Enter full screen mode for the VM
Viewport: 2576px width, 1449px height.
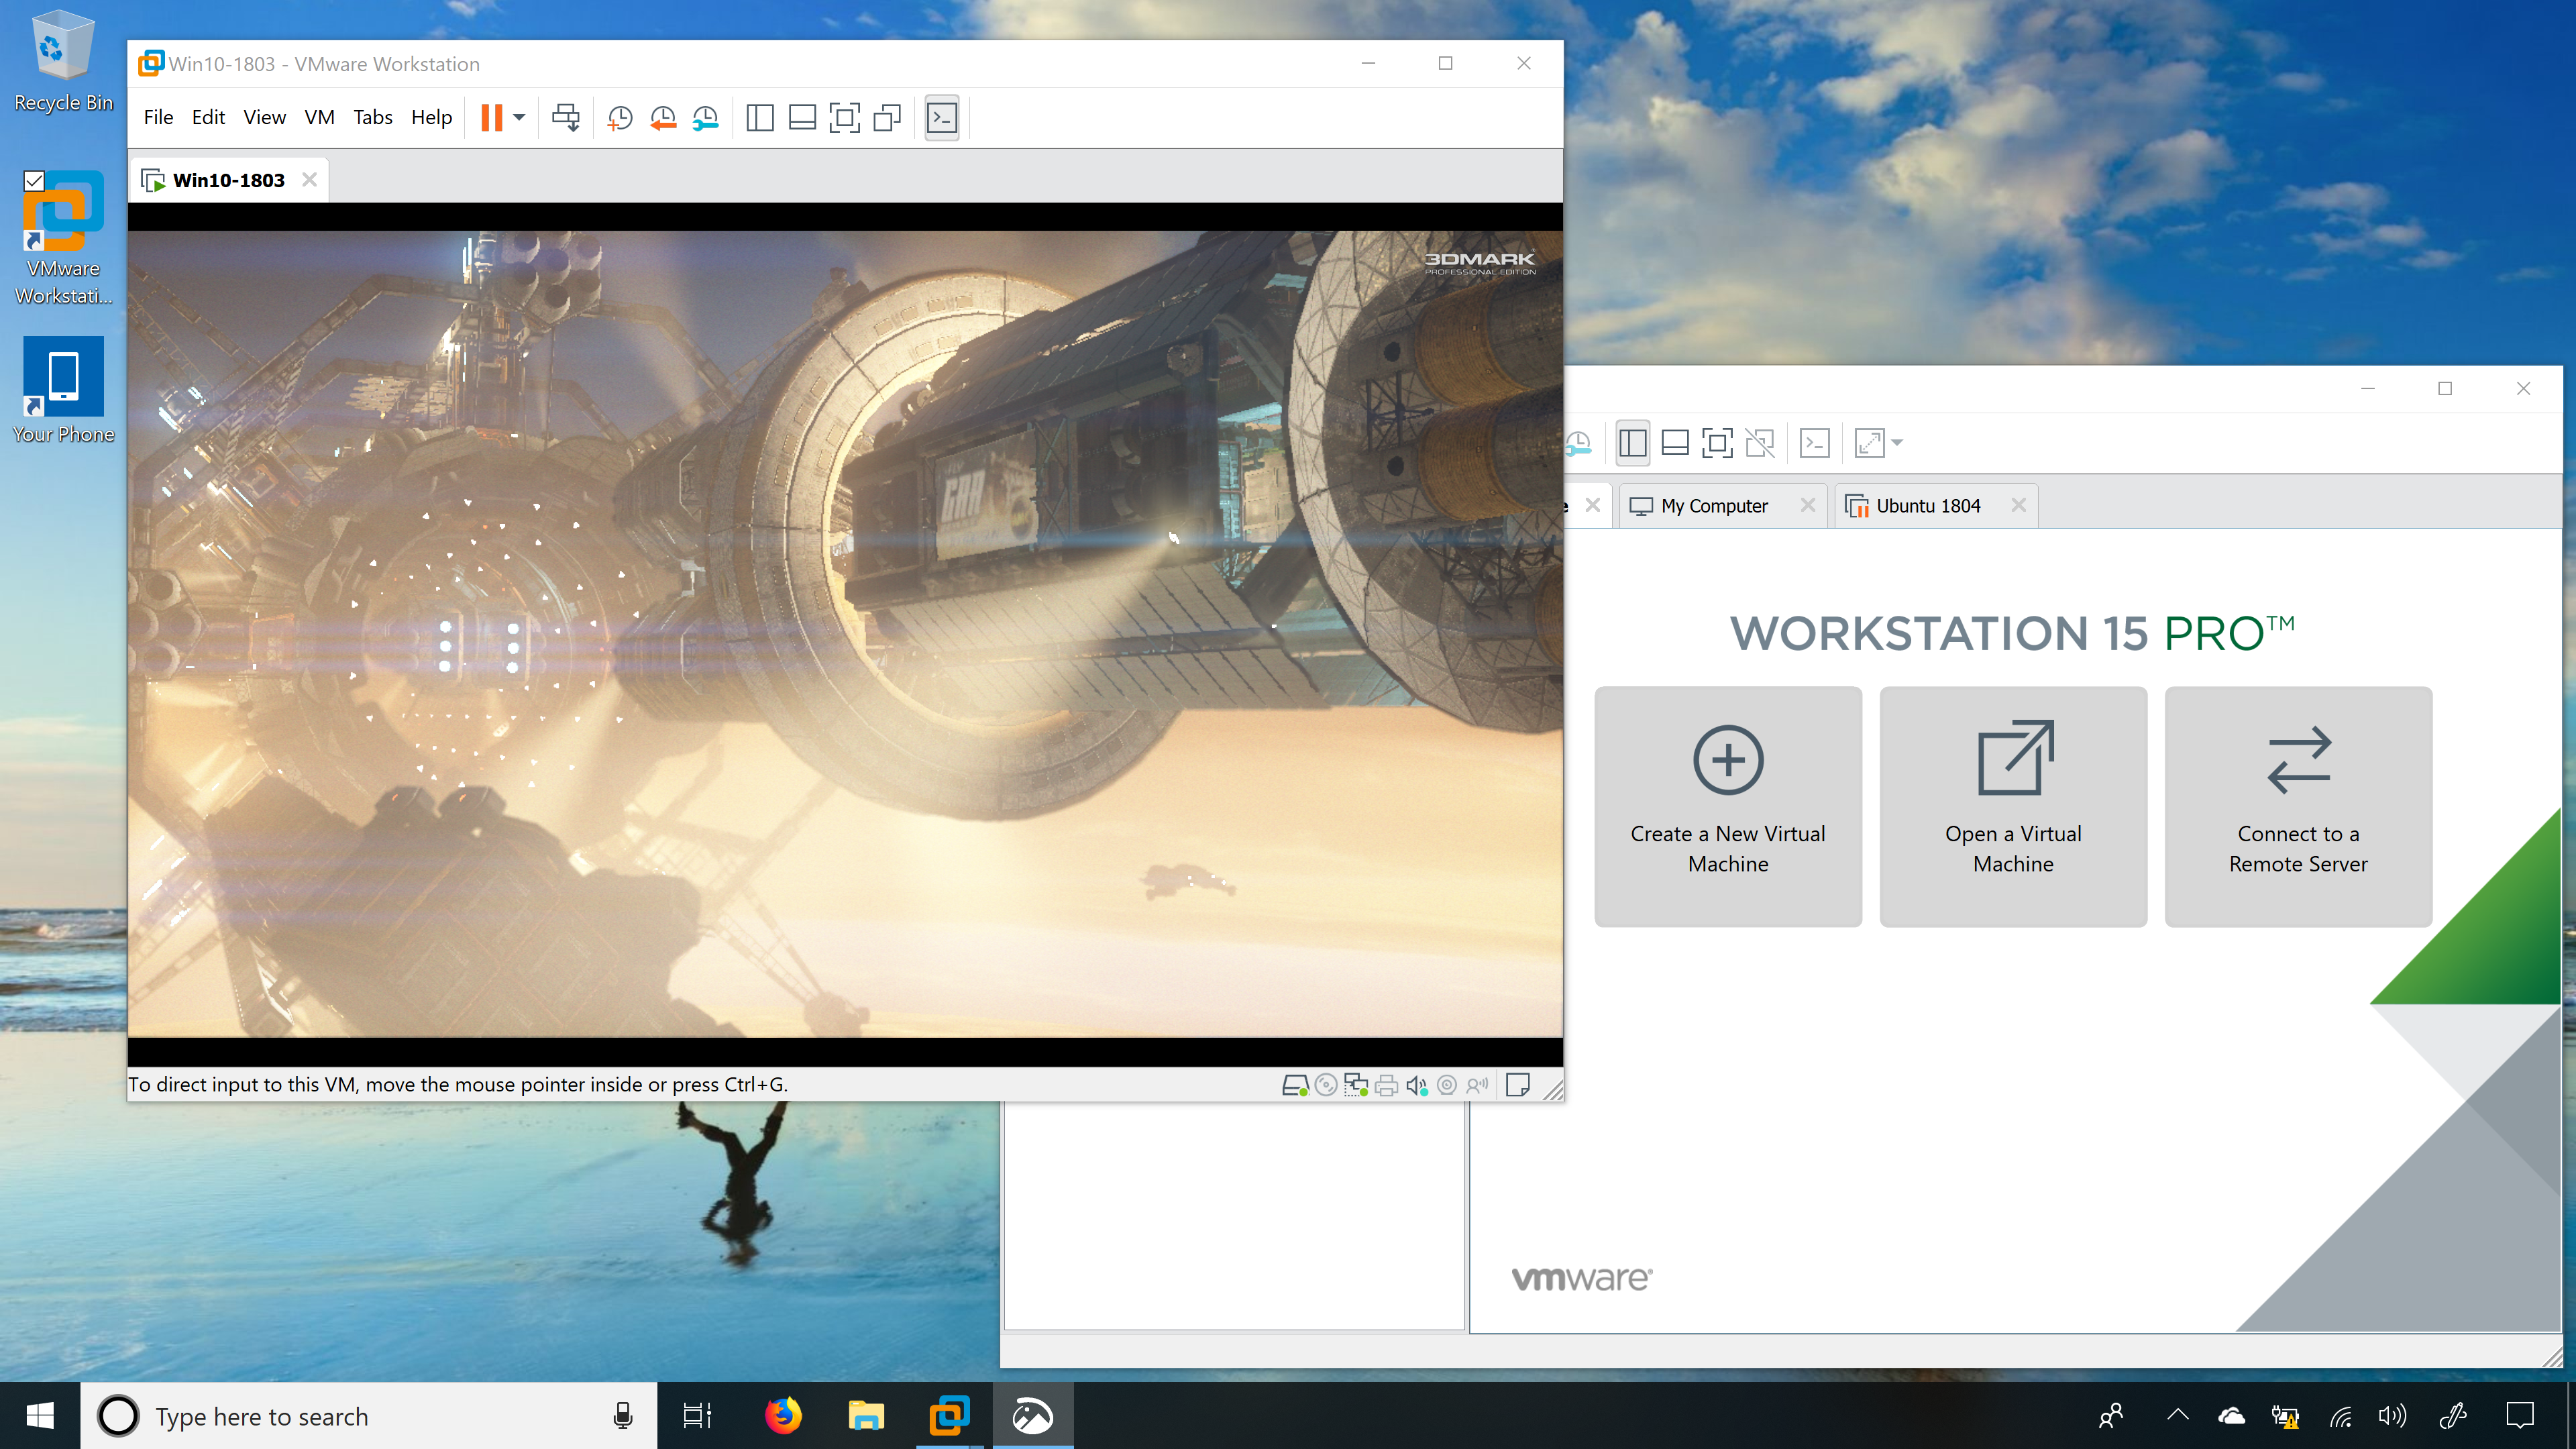pos(845,117)
